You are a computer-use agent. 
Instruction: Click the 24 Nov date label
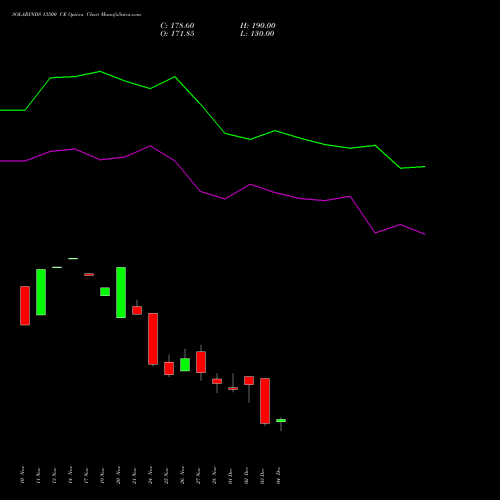(x=150, y=475)
